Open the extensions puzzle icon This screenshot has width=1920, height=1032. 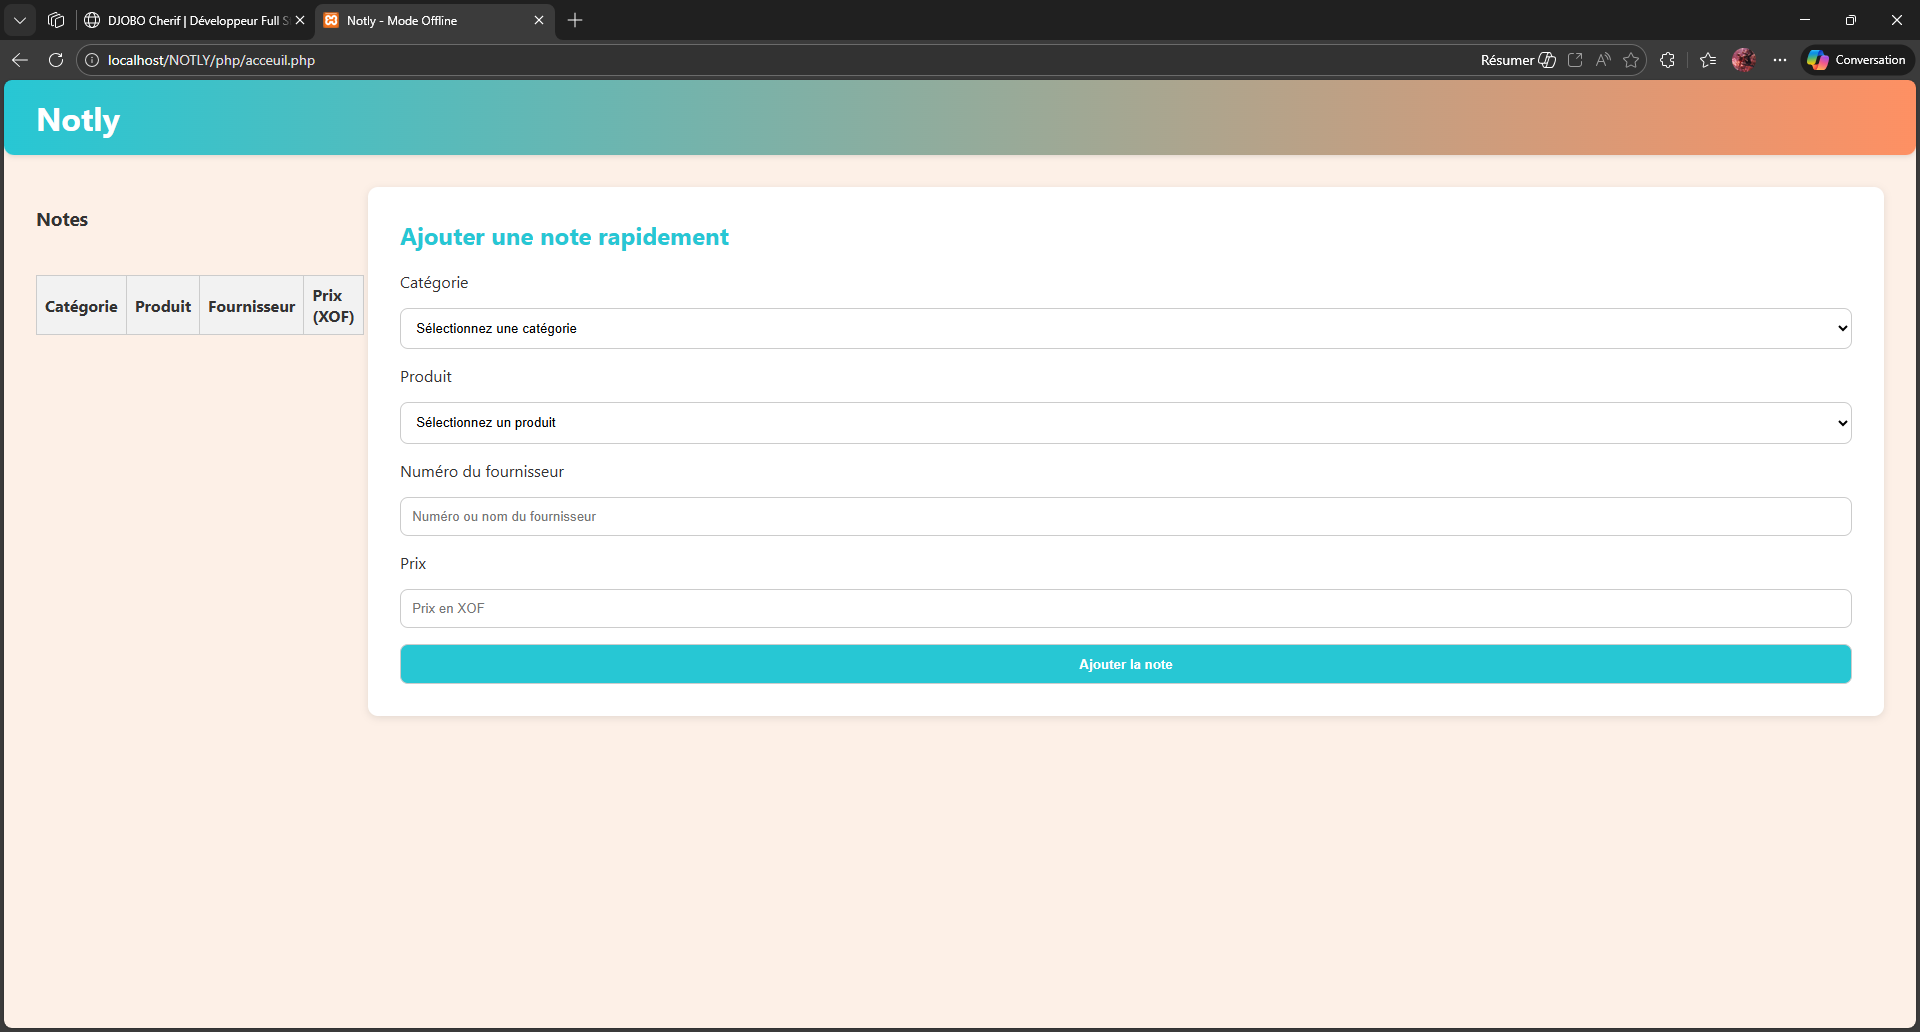pos(1667,60)
